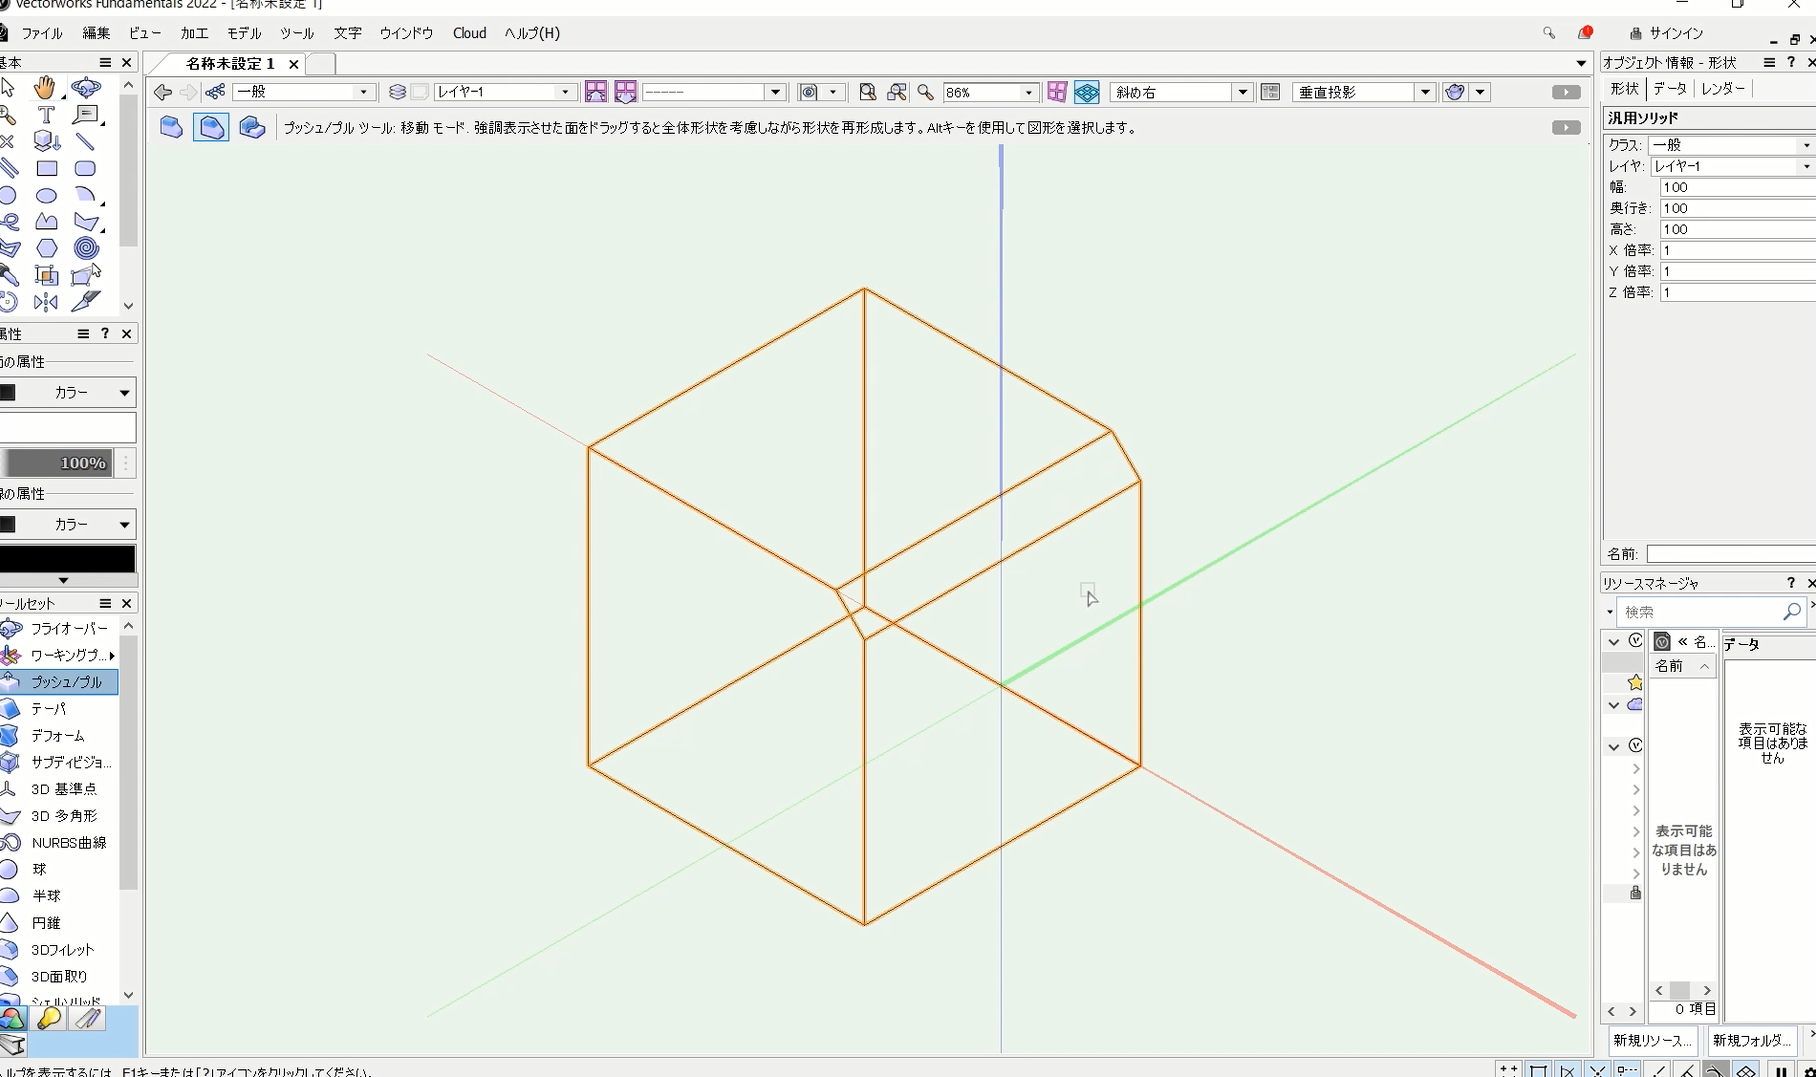Click the サインイン sign-in button

point(1667,33)
